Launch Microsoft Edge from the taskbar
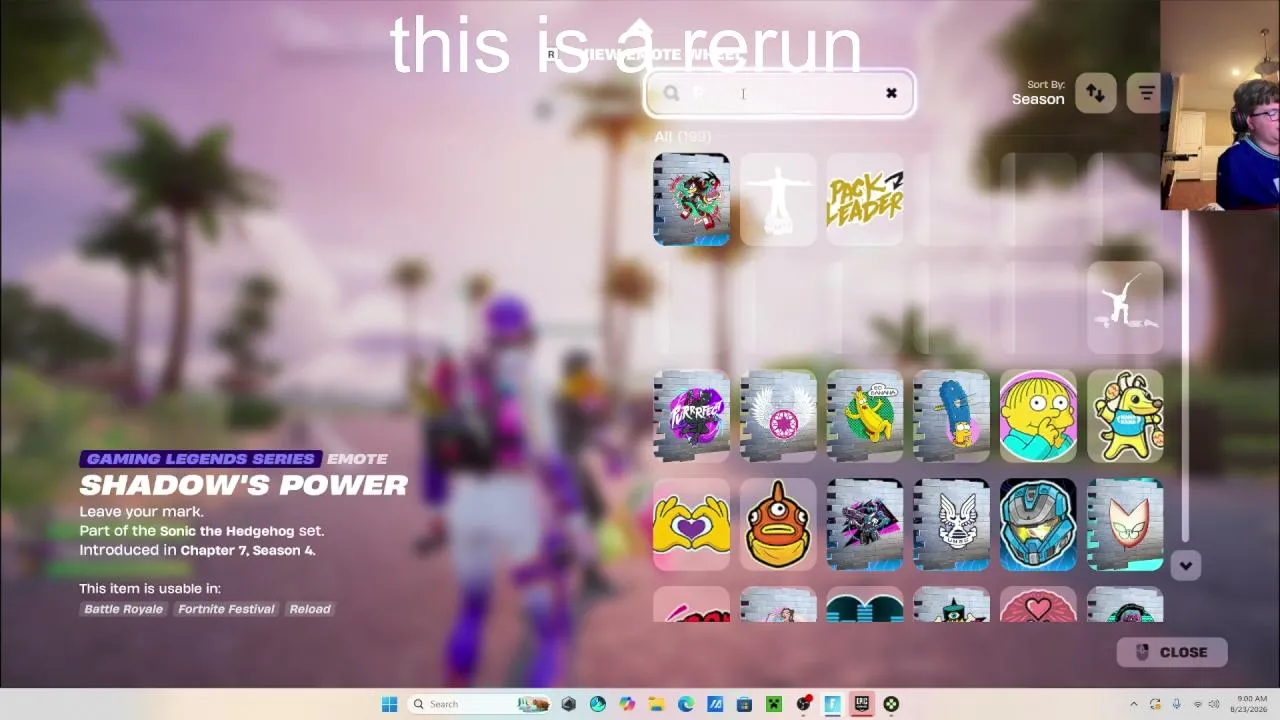The width and height of the screenshot is (1280, 720). pos(686,704)
